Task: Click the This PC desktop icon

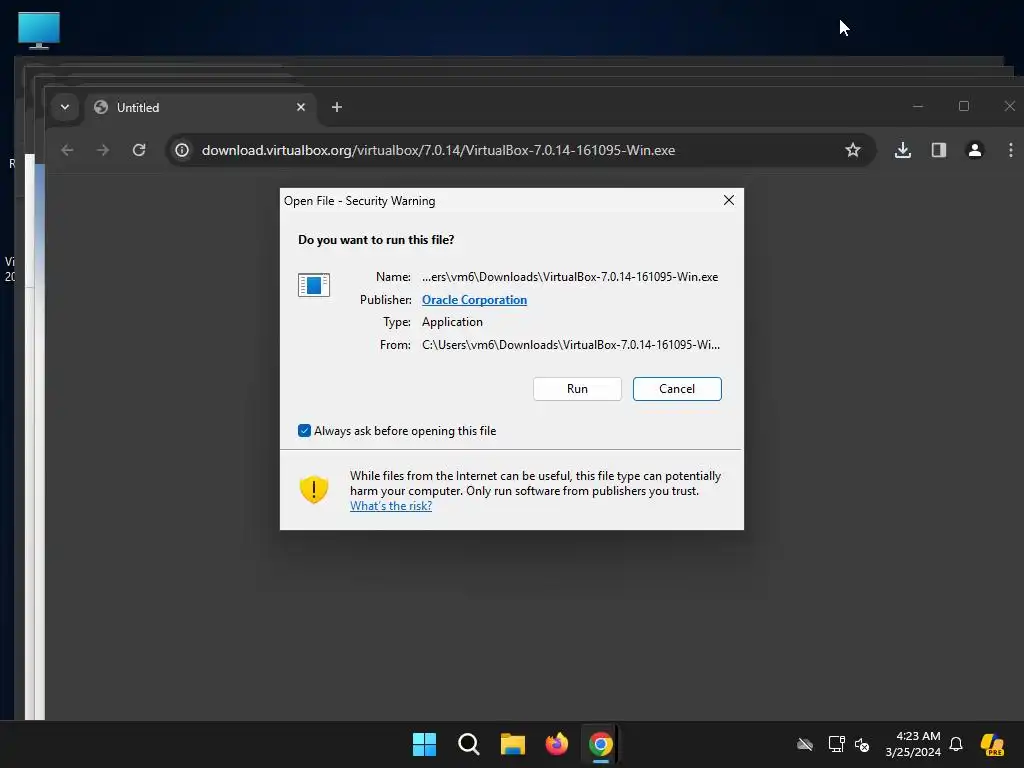Action: click(x=39, y=30)
